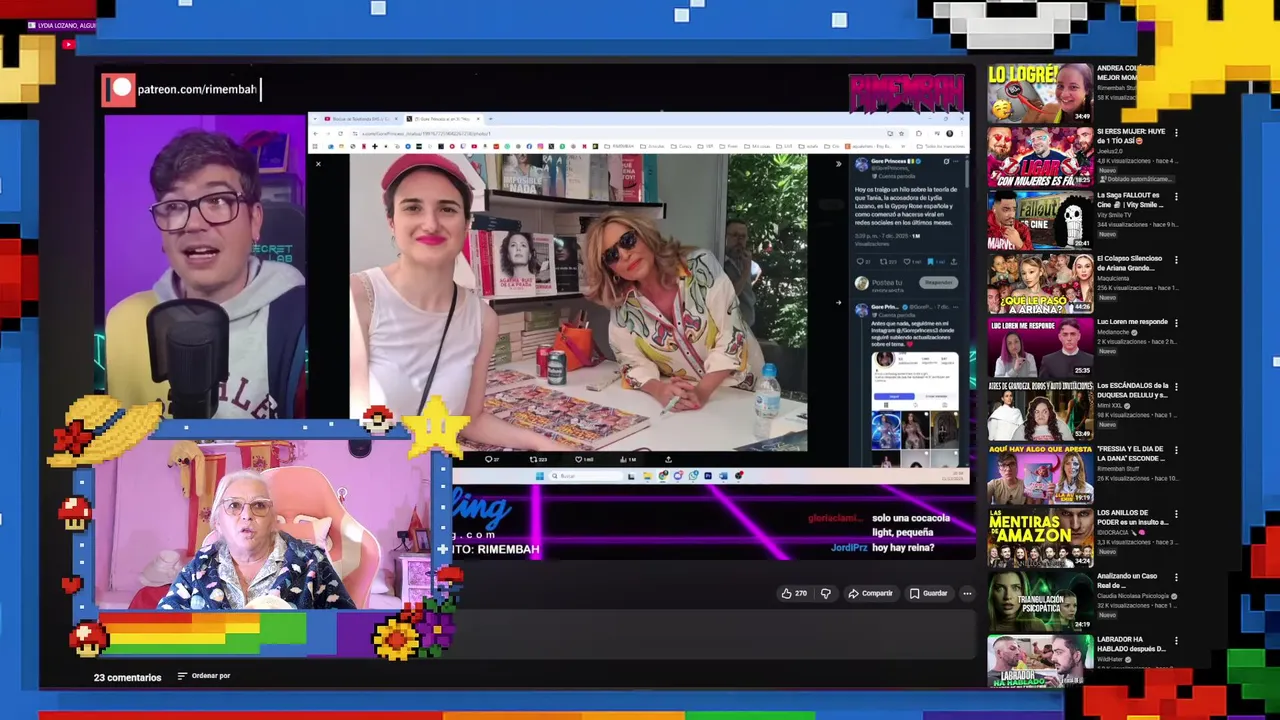Open the 'LIGAR con mujeres es fácil' thumbnail

(1040, 157)
